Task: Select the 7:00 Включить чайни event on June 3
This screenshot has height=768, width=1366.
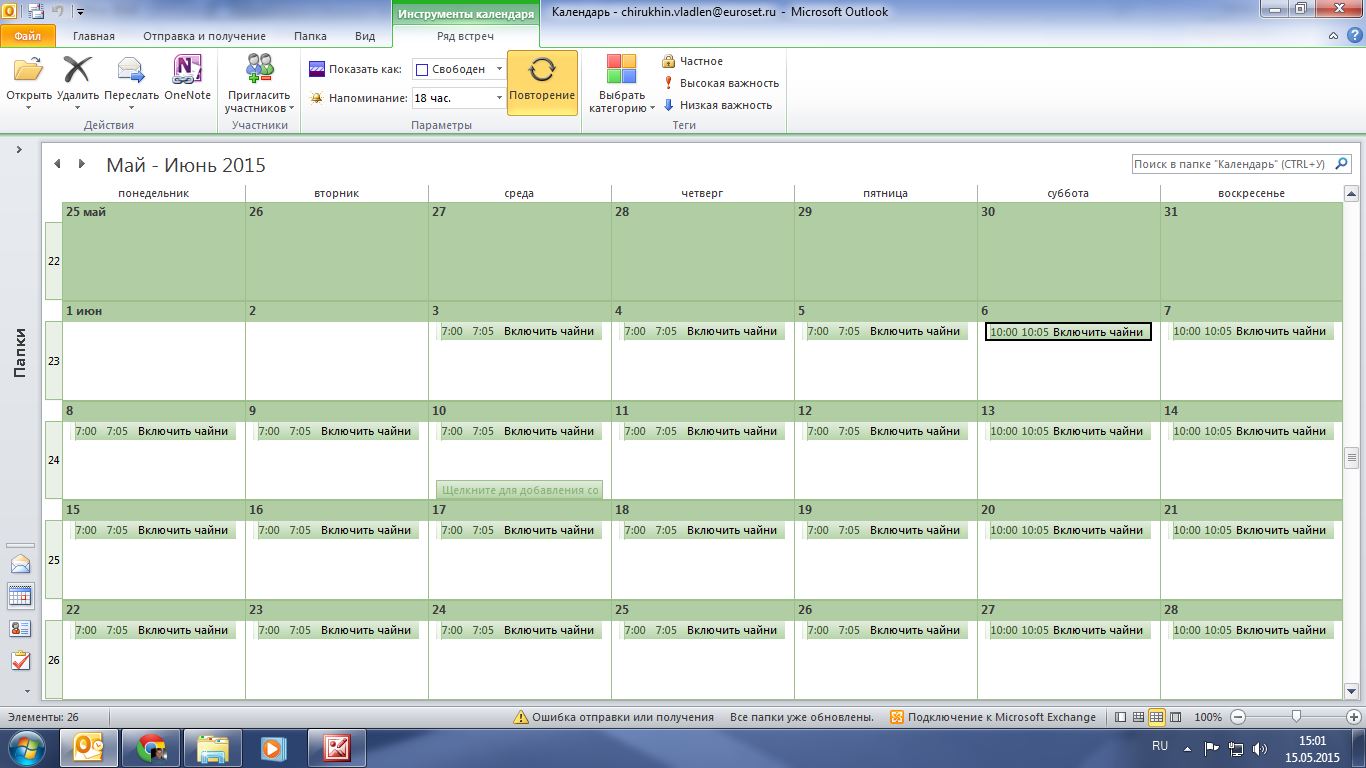Action: click(519, 331)
